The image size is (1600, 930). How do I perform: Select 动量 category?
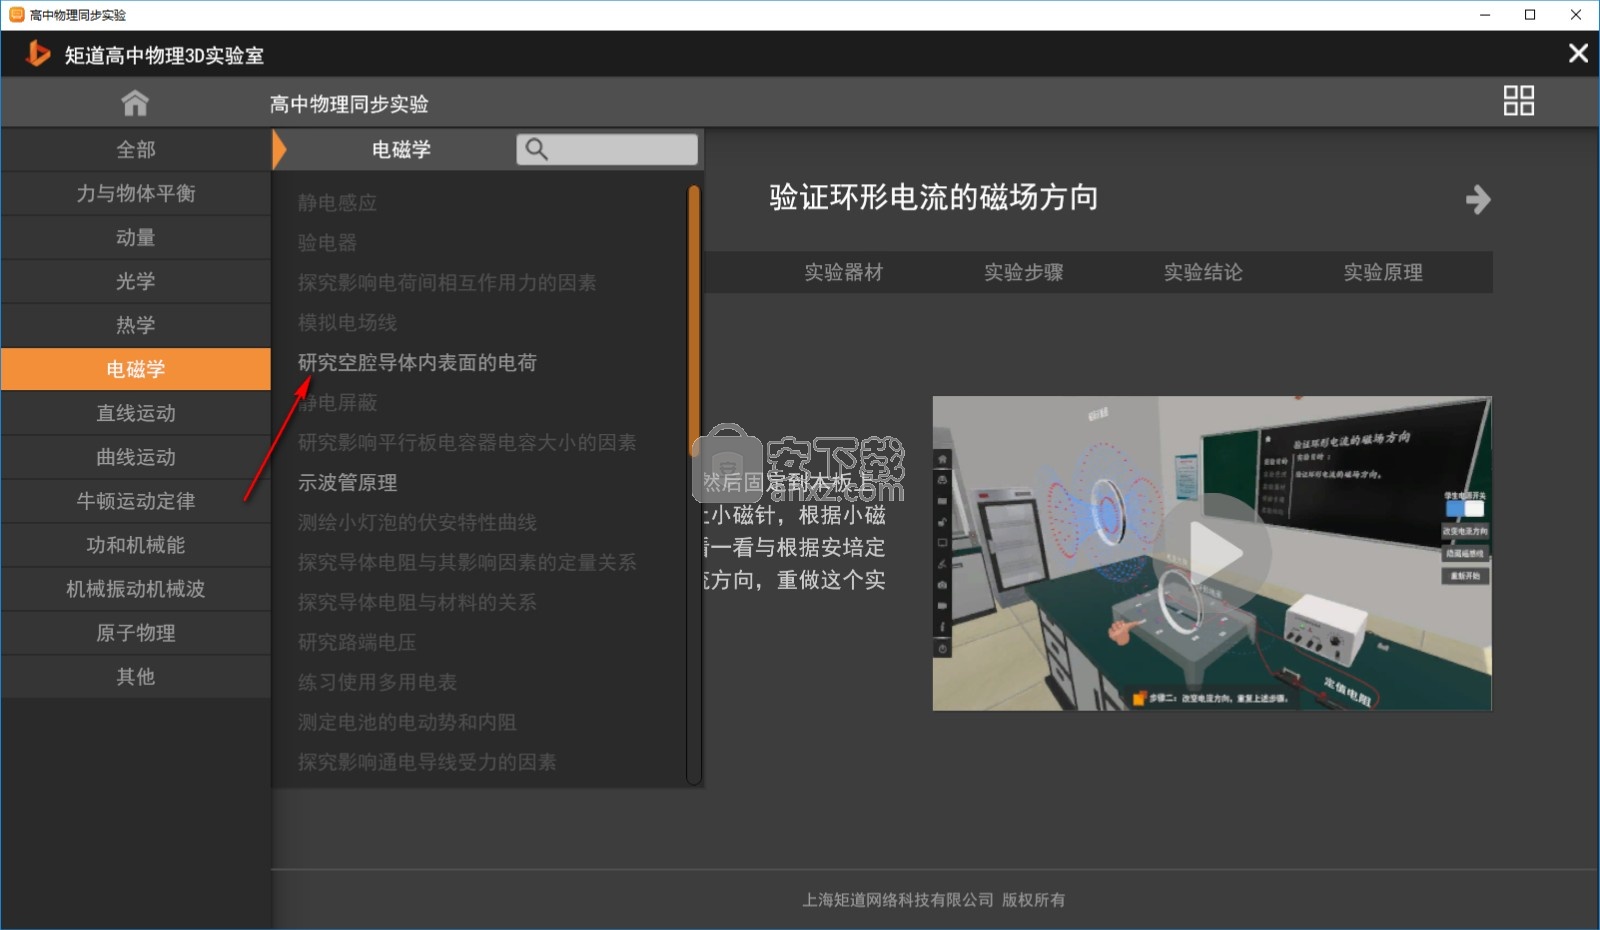[x=136, y=237]
